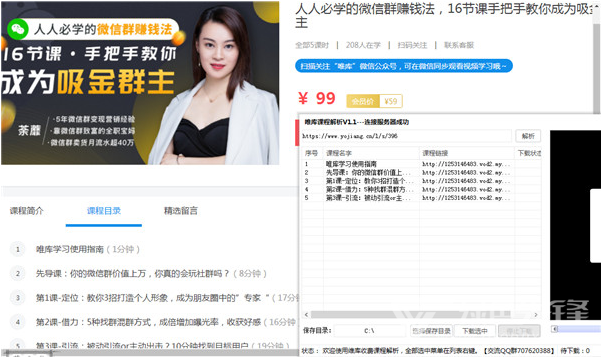Viewport: 606px width, 364px height.
Task: Click the 保存目录 path field showing C:\
Action: coord(369,331)
